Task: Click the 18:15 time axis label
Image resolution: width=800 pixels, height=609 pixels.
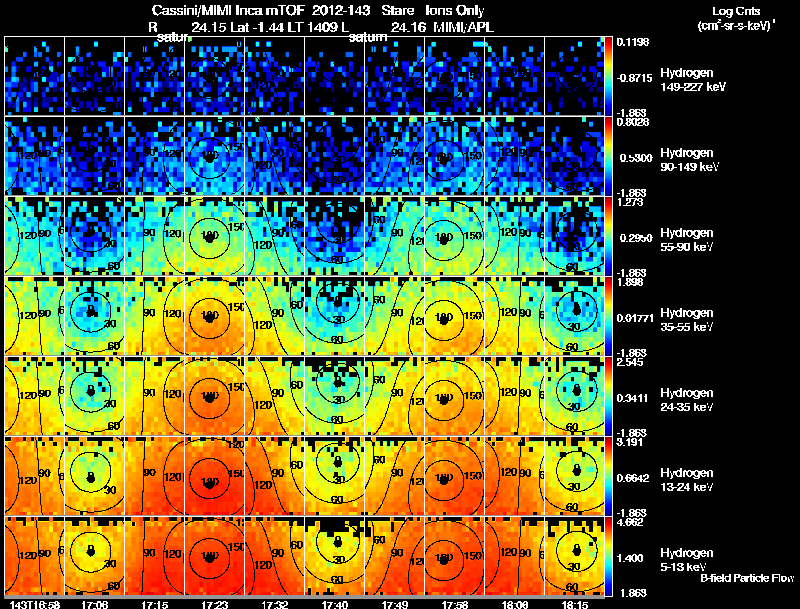Action: tap(574, 605)
